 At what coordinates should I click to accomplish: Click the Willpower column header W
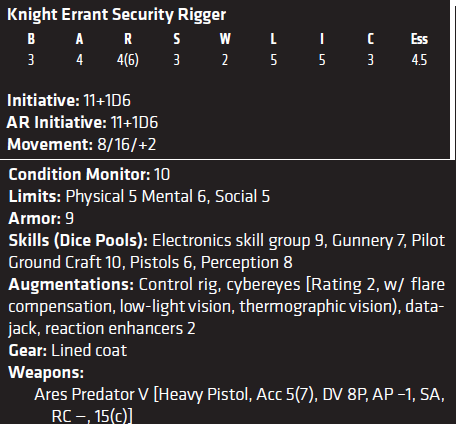(x=225, y=39)
